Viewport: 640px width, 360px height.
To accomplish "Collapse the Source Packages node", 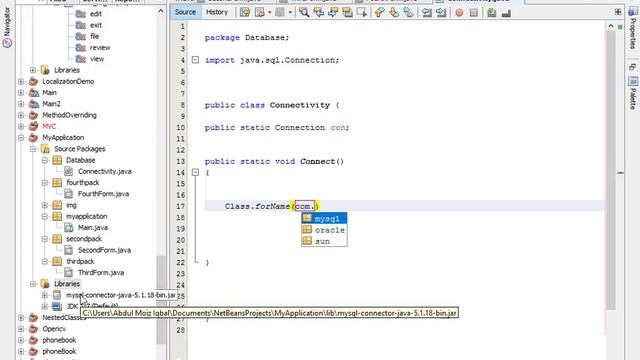I will 33,149.
